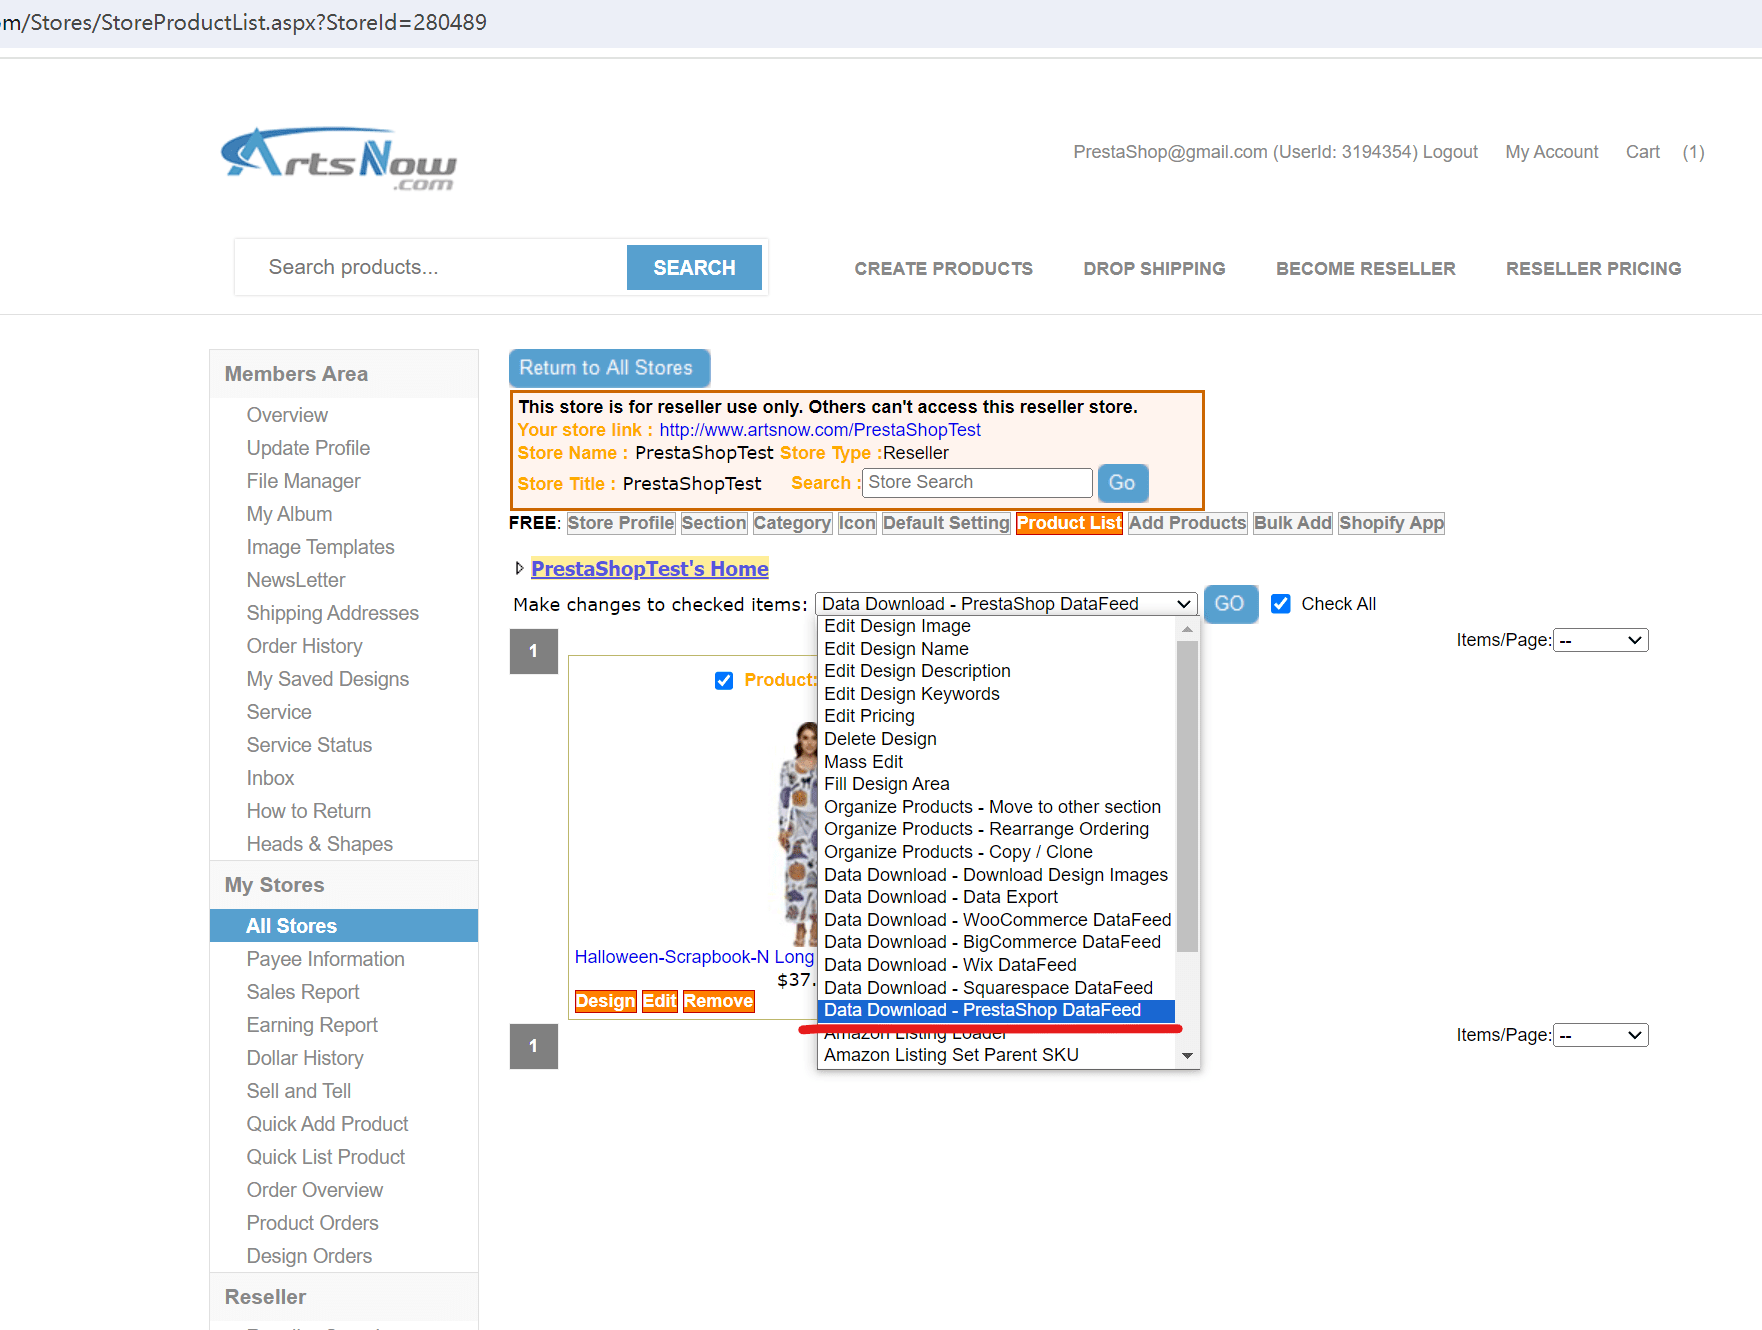Pick Data Download - WooCommerce DataFeed
This screenshot has width=1762, height=1330.
click(996, 920)
